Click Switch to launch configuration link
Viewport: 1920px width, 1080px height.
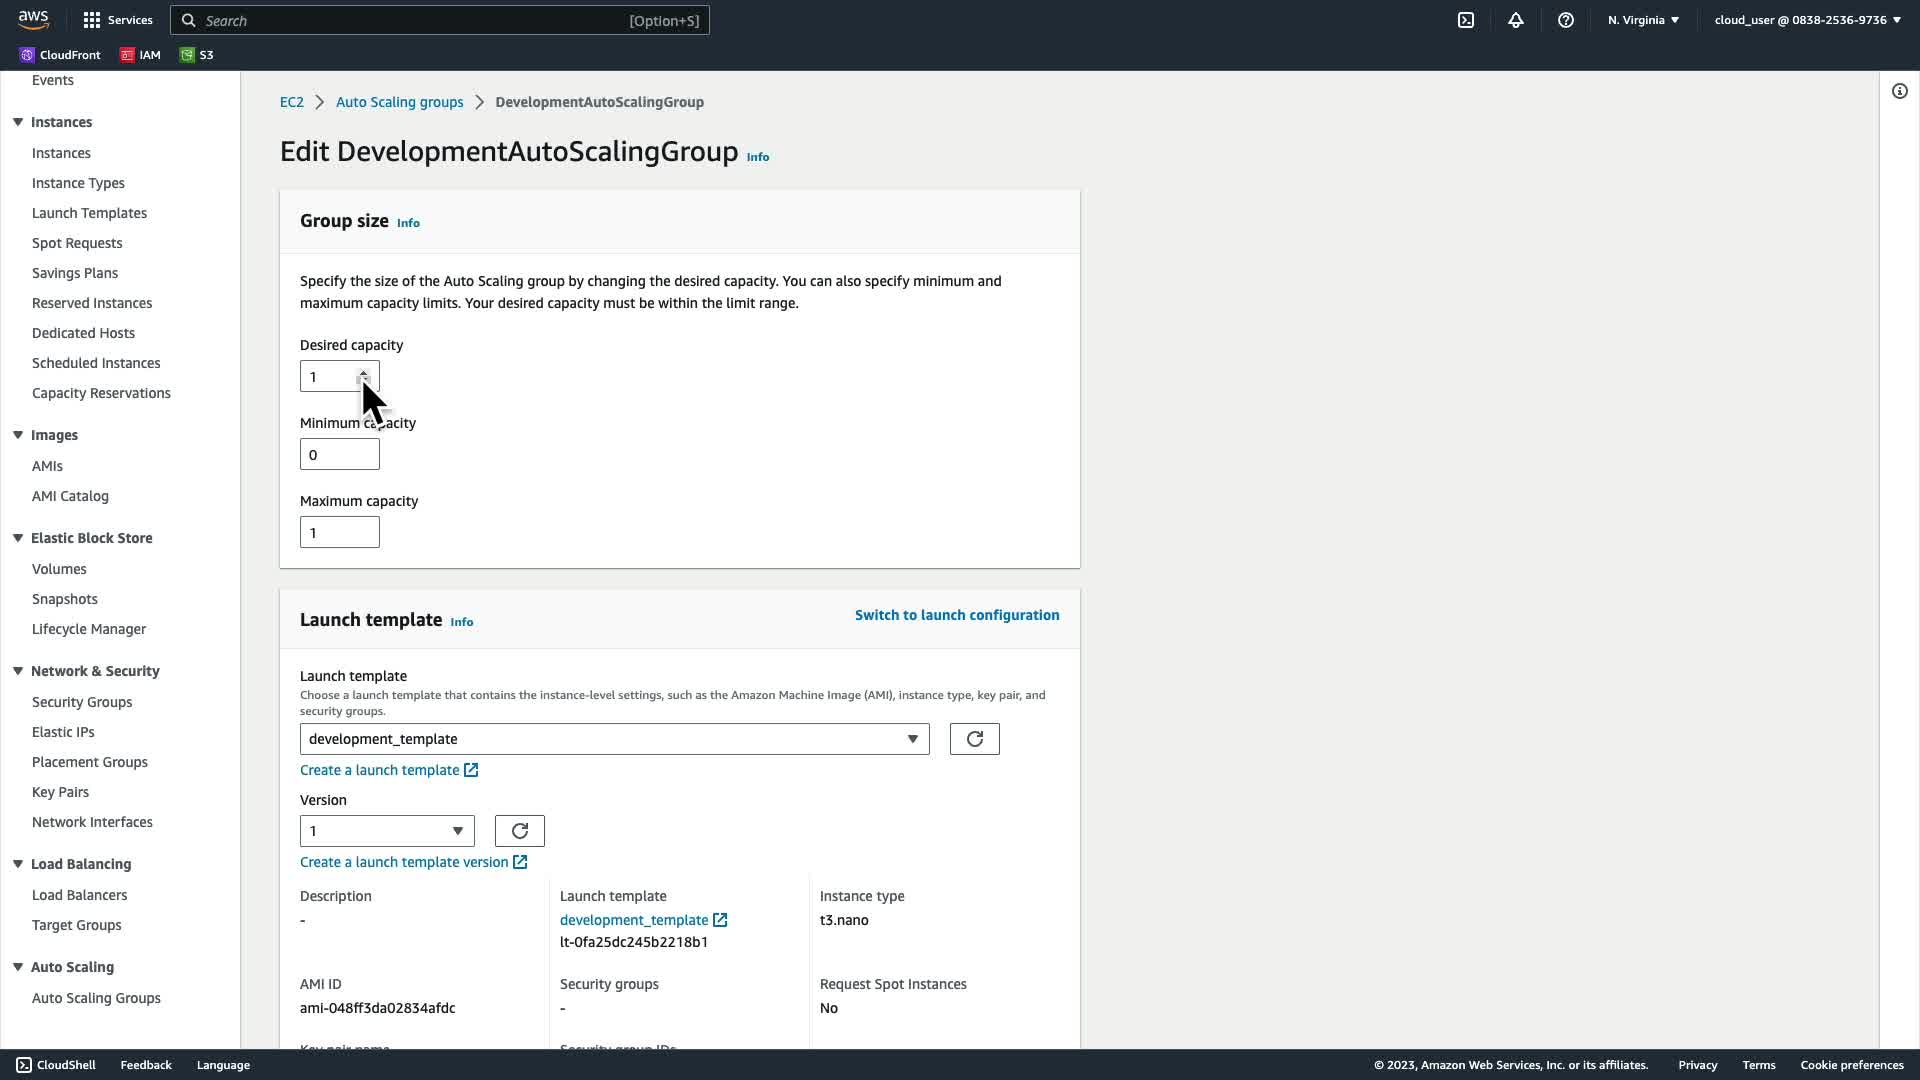[956, 615]
